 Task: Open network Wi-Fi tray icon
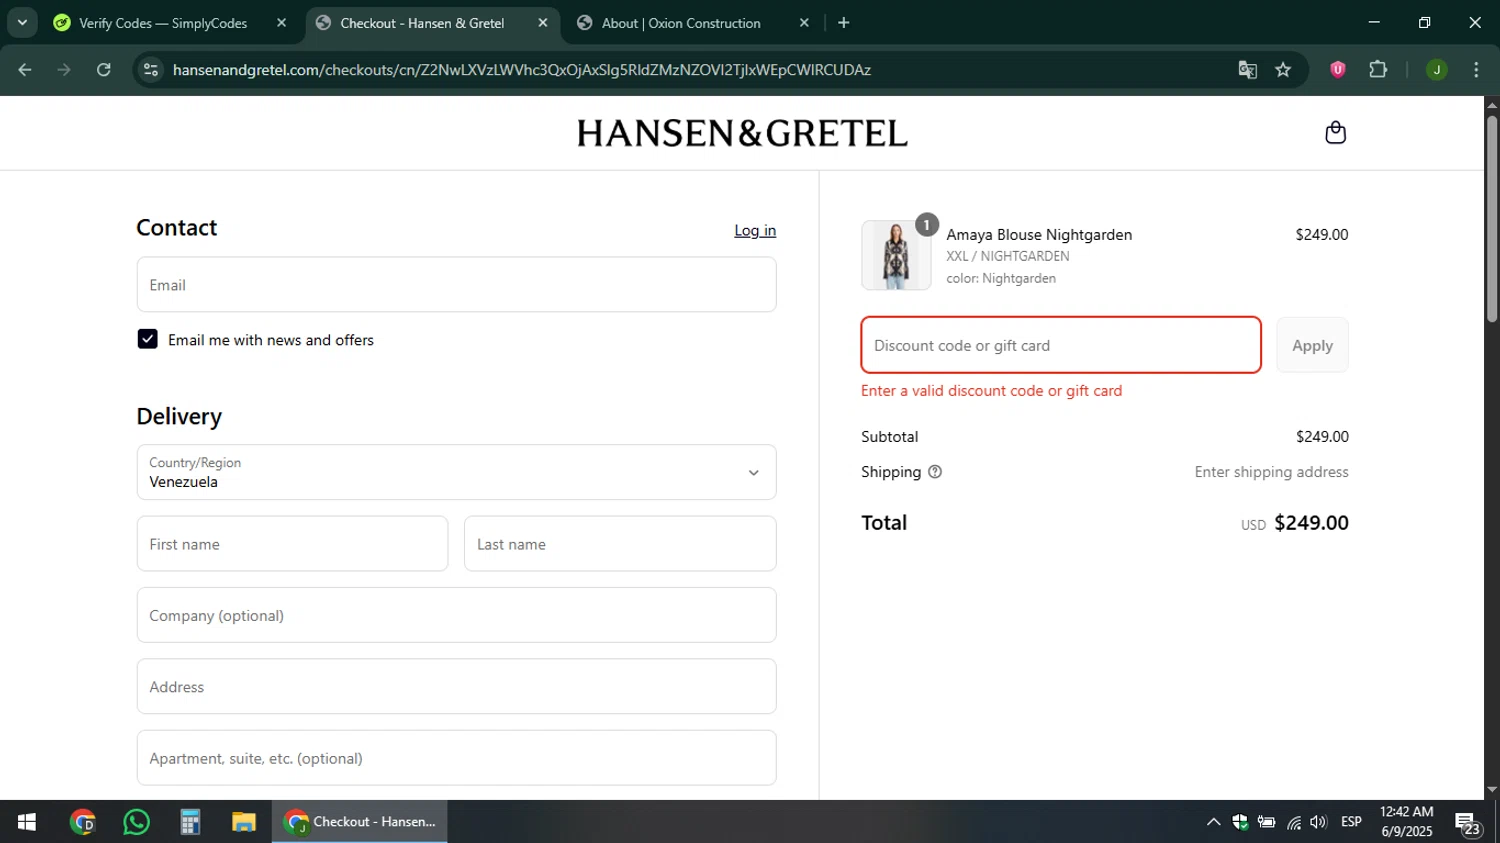click(x=1294, y=822)
